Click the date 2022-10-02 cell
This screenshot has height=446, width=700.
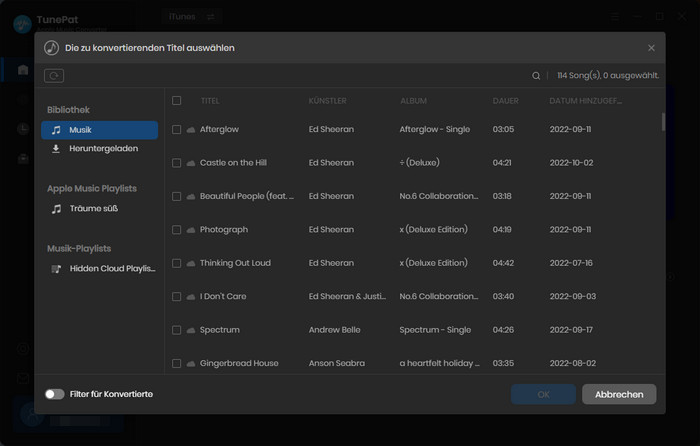[x=571, y=163]
